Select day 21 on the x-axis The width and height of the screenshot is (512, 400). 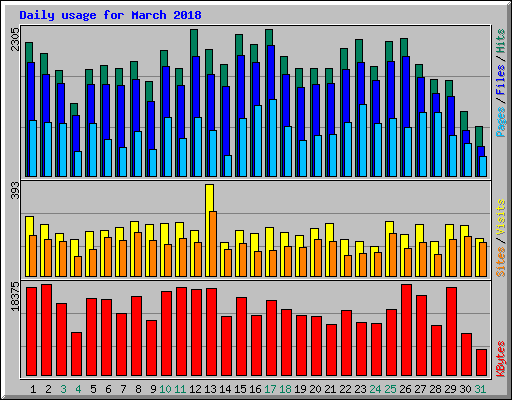(x=330, y=389)
